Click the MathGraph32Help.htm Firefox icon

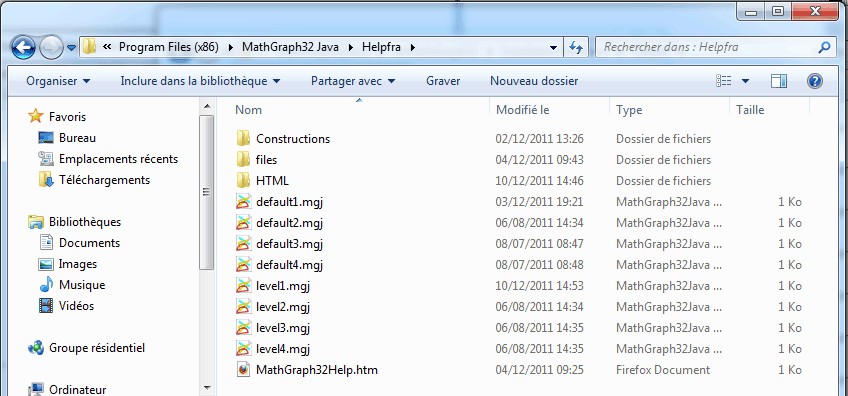click(244, 370)
